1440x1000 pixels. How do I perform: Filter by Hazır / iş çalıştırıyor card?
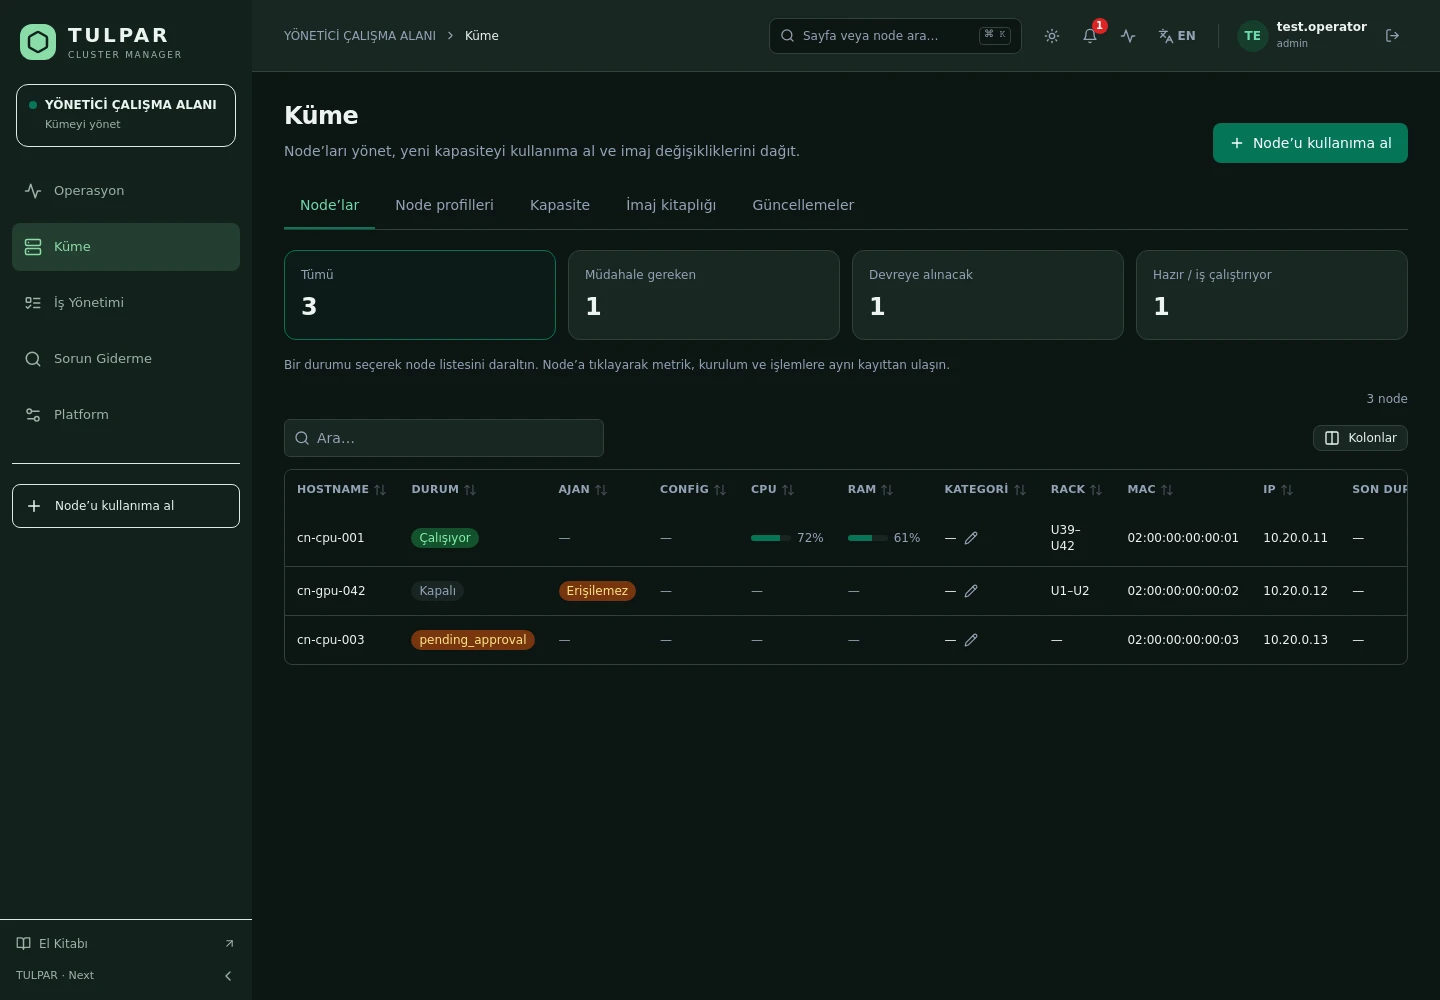click(1272, 295)
